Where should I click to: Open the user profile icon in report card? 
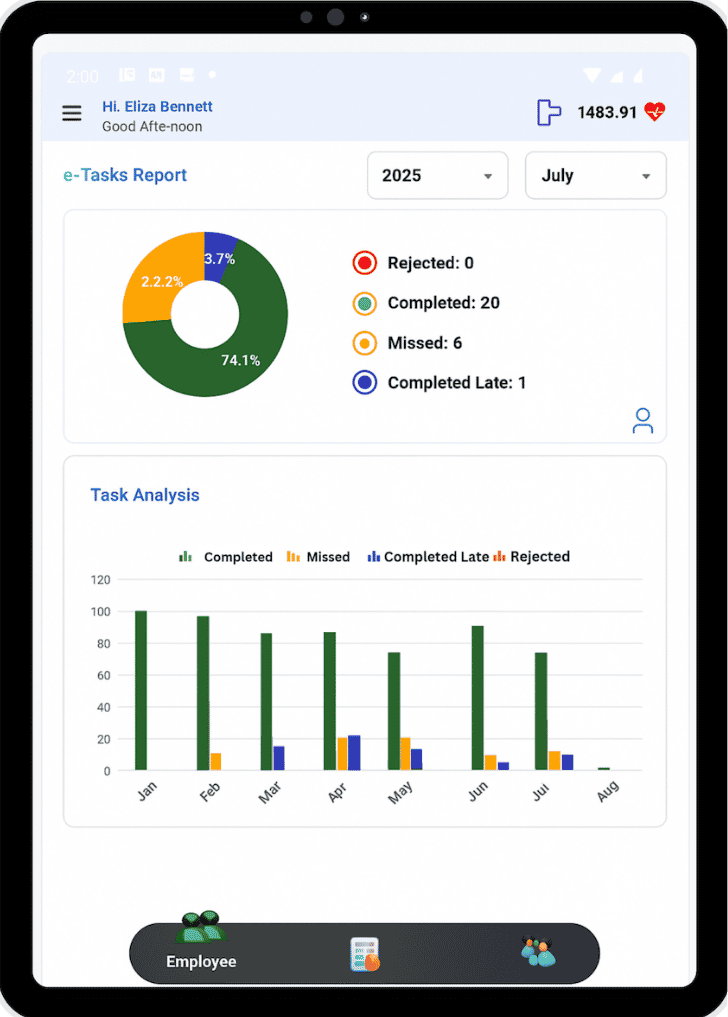[642, 420]
